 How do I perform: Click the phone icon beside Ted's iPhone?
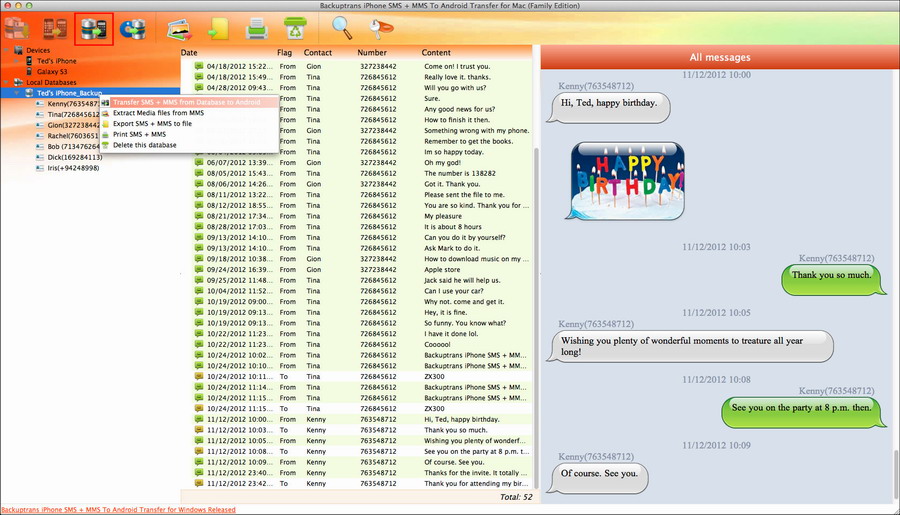point(29,61)
